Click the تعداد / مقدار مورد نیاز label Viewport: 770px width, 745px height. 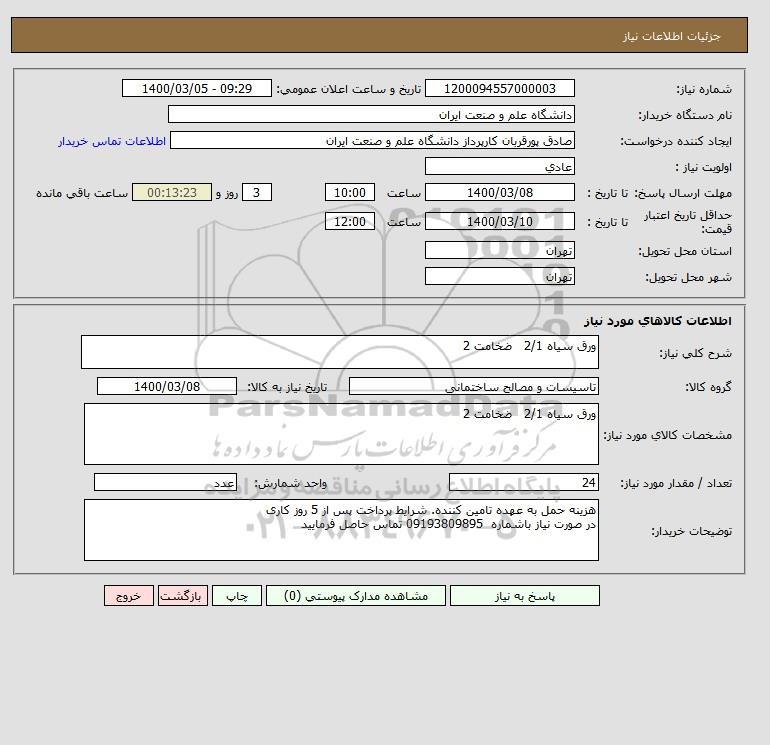[676, 483]
